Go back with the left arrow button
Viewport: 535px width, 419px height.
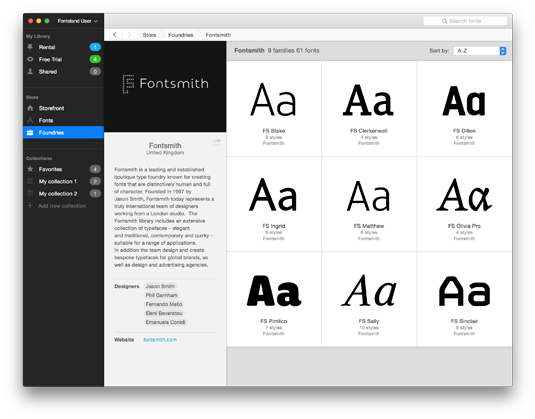(115, 34)
